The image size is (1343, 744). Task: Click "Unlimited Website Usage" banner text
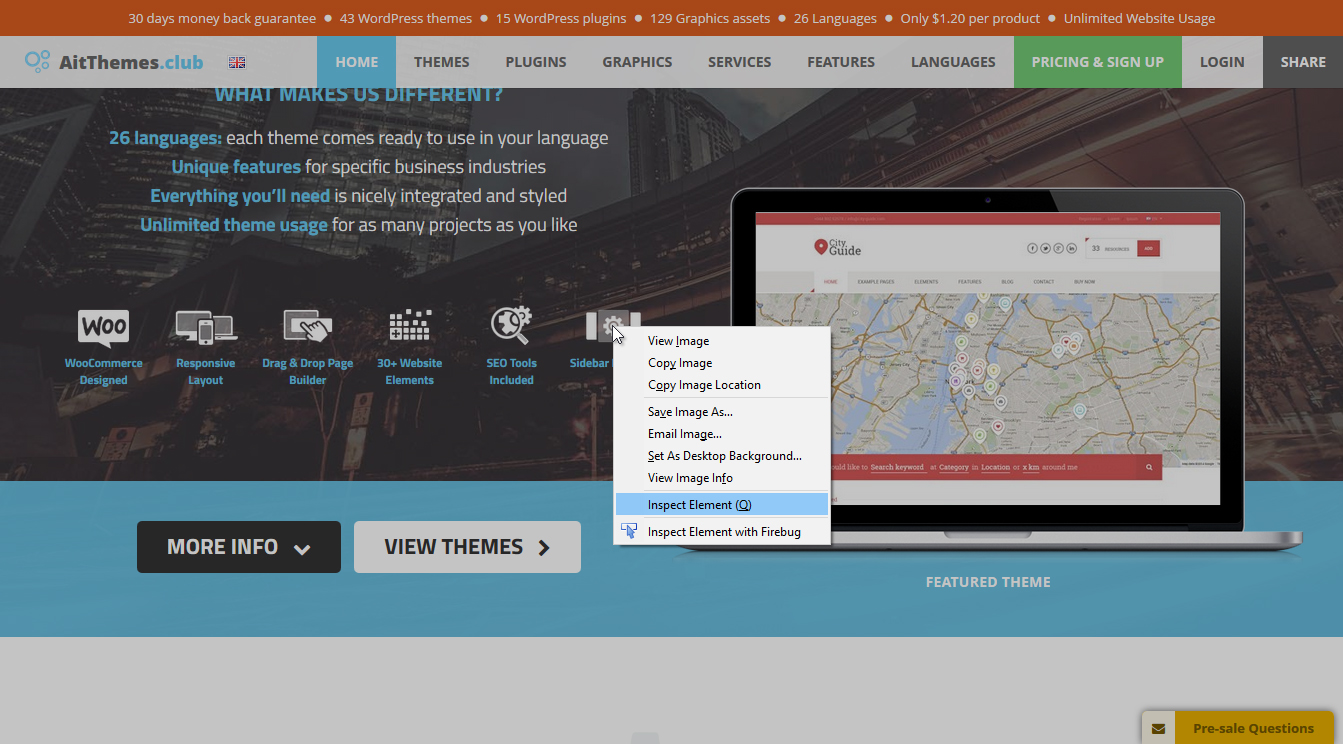(x=1140, y=18)
